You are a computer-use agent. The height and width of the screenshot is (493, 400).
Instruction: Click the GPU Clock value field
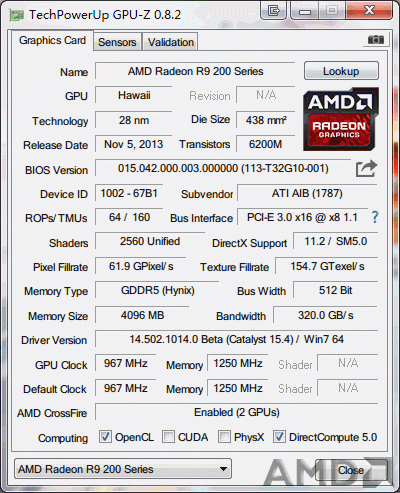tap(126, 363)
